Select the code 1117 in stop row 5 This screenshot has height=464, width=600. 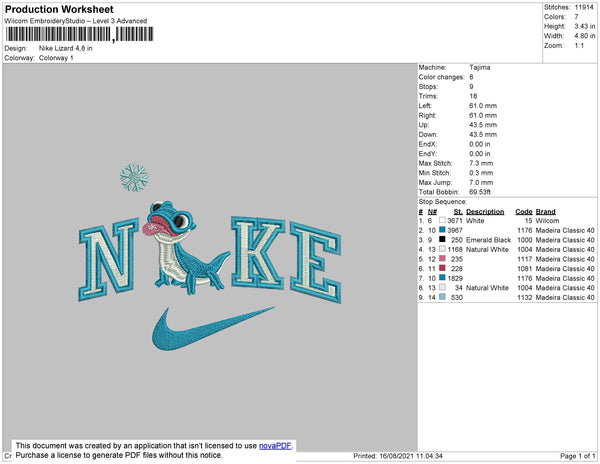[x=525, y=259]
